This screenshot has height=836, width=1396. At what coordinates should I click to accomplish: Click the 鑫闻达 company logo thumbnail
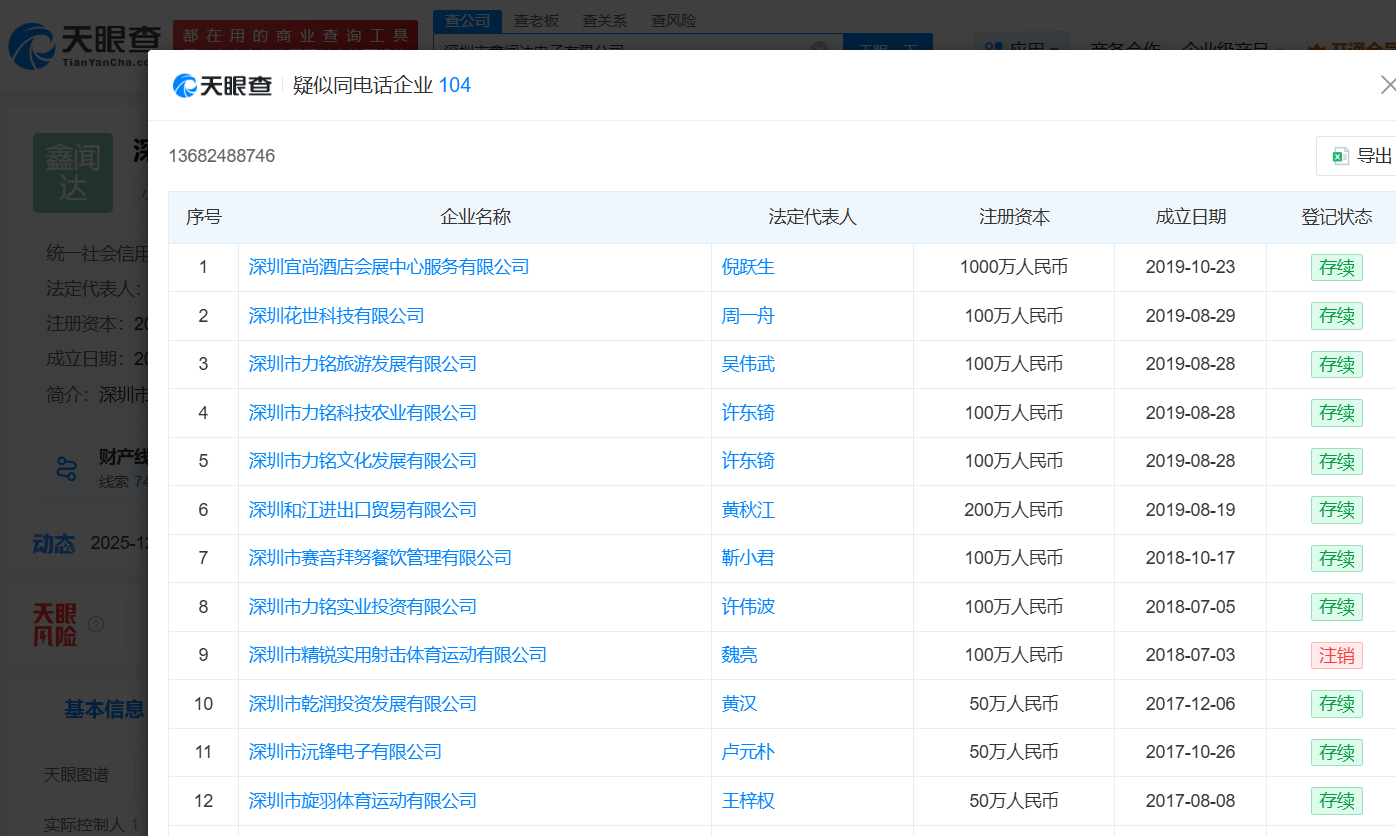[73, 172]
